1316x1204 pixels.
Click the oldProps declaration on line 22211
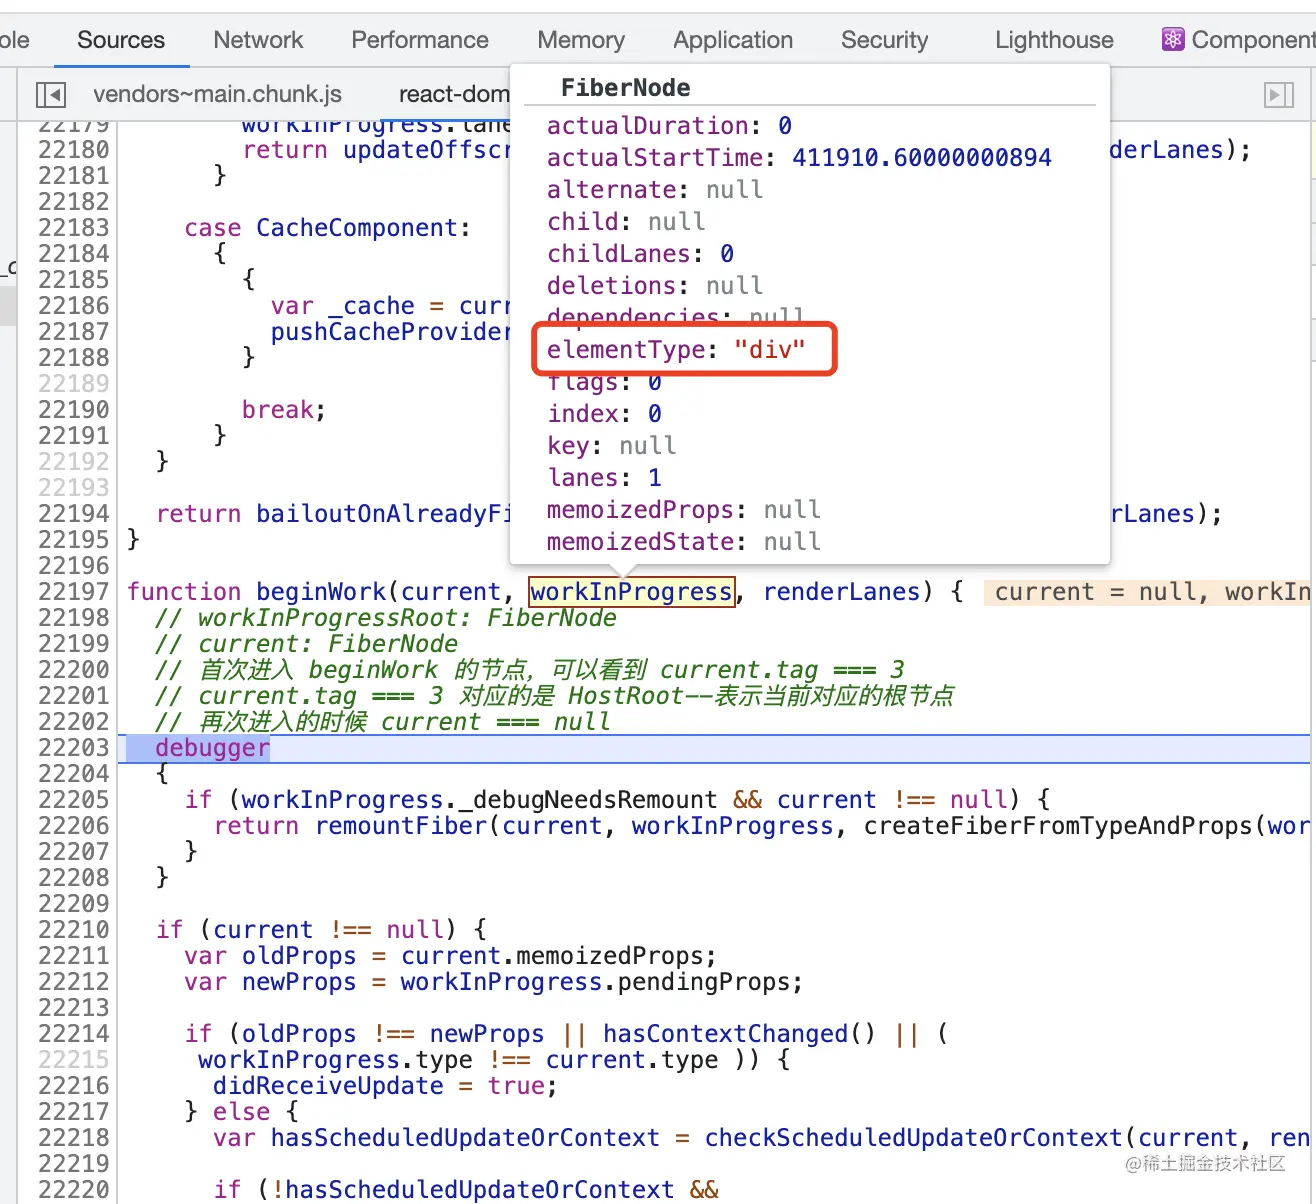click(299, 956)
